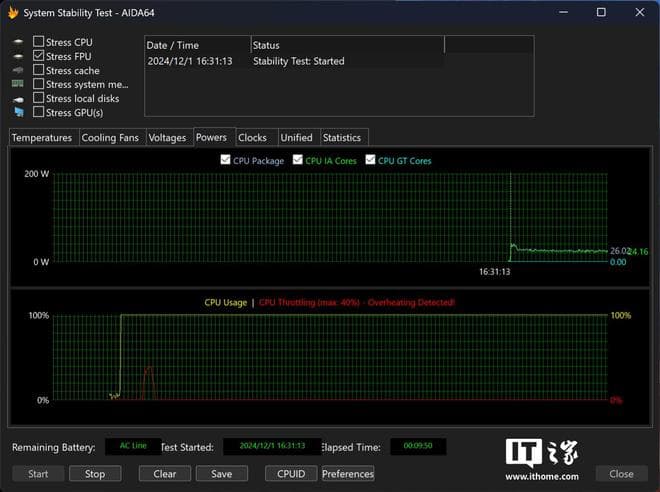The width and height of the screenshot is (660, 492).
Task: Click the chip icon beside Stress cache
Action: (x=18, y=71)
